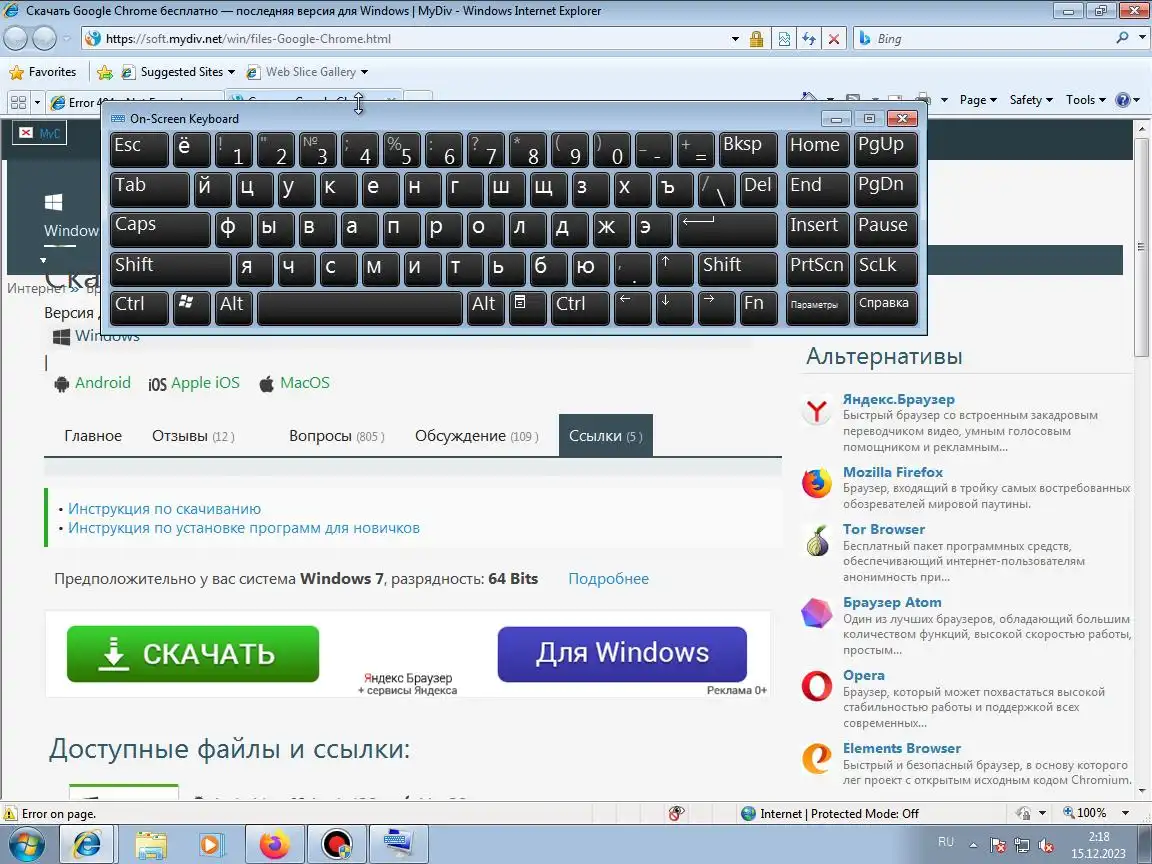Viewport: 1152px width, 864px height.
Task: Click the down arrow key on keyboard
Action: [x=674, y=307]
